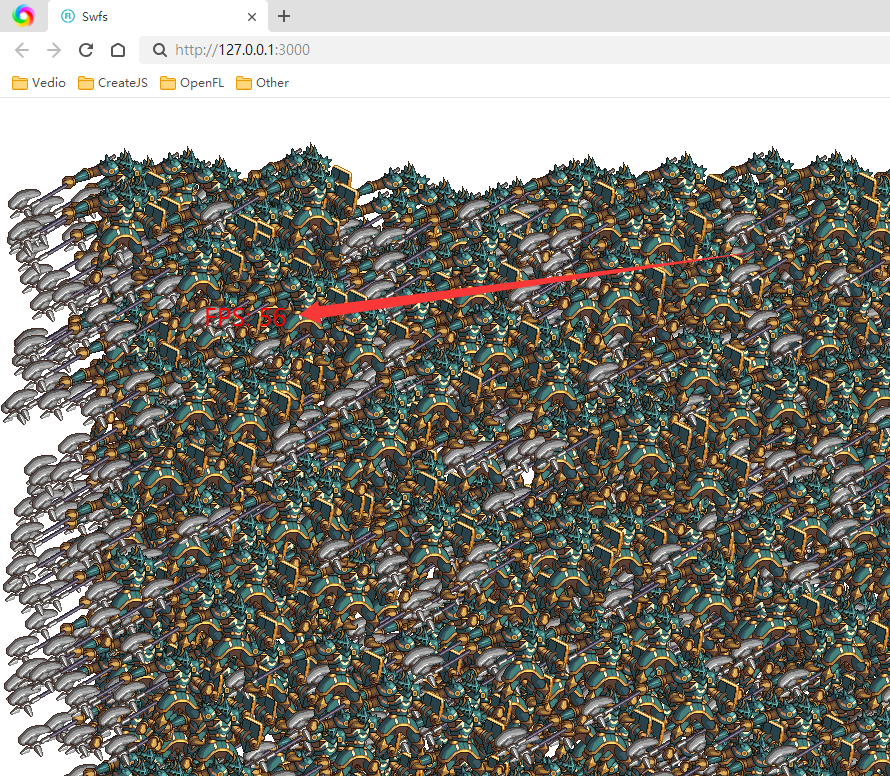
Task: Go forward to next page
Action: 54,50
